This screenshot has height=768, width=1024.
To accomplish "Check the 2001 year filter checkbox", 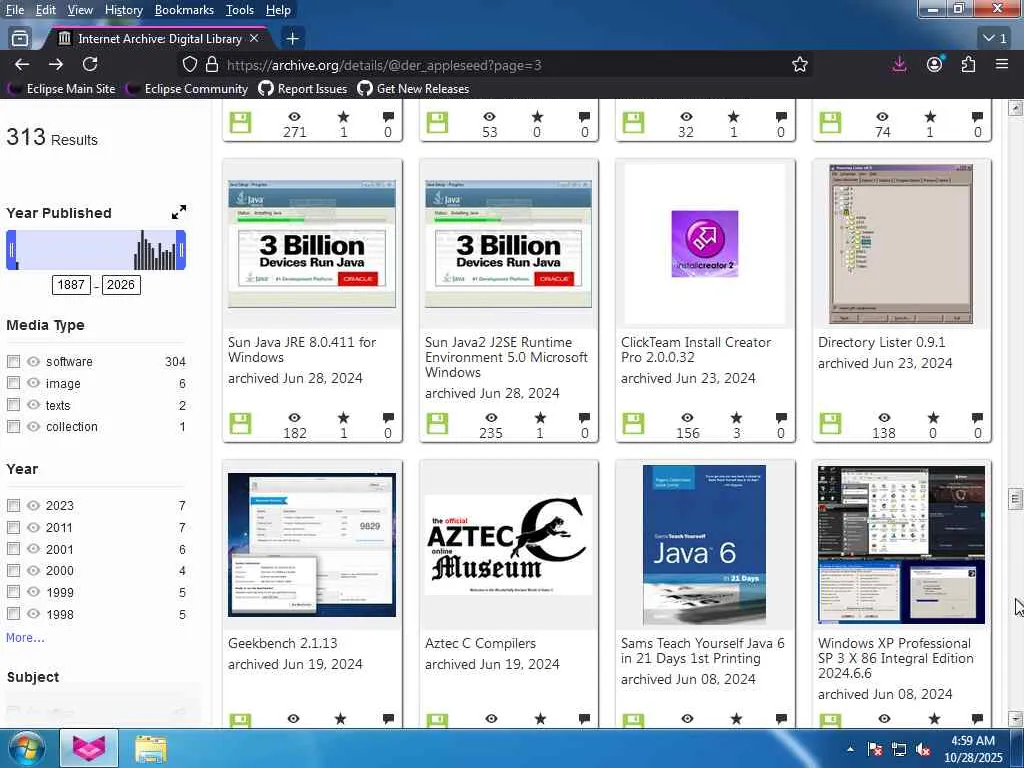I will (x=13, y=549).
